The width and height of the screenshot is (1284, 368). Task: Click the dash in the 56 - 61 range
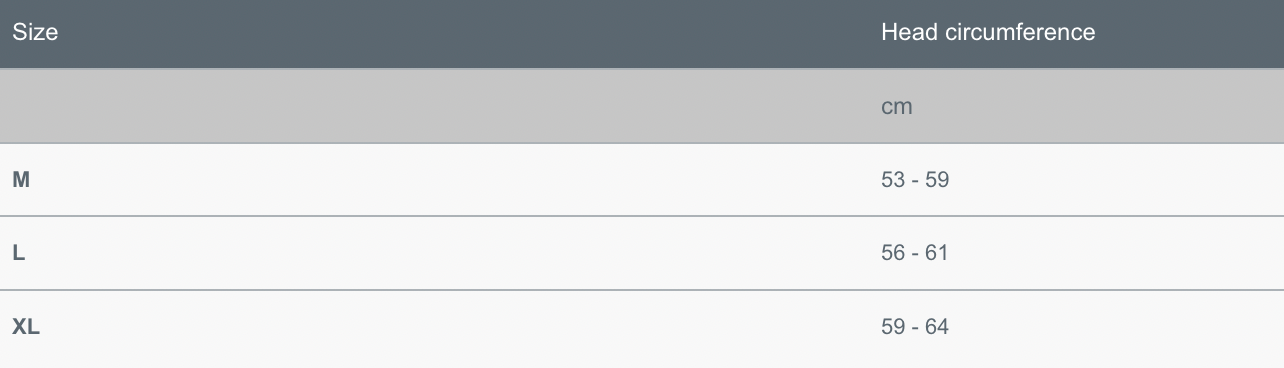[915, 254]
